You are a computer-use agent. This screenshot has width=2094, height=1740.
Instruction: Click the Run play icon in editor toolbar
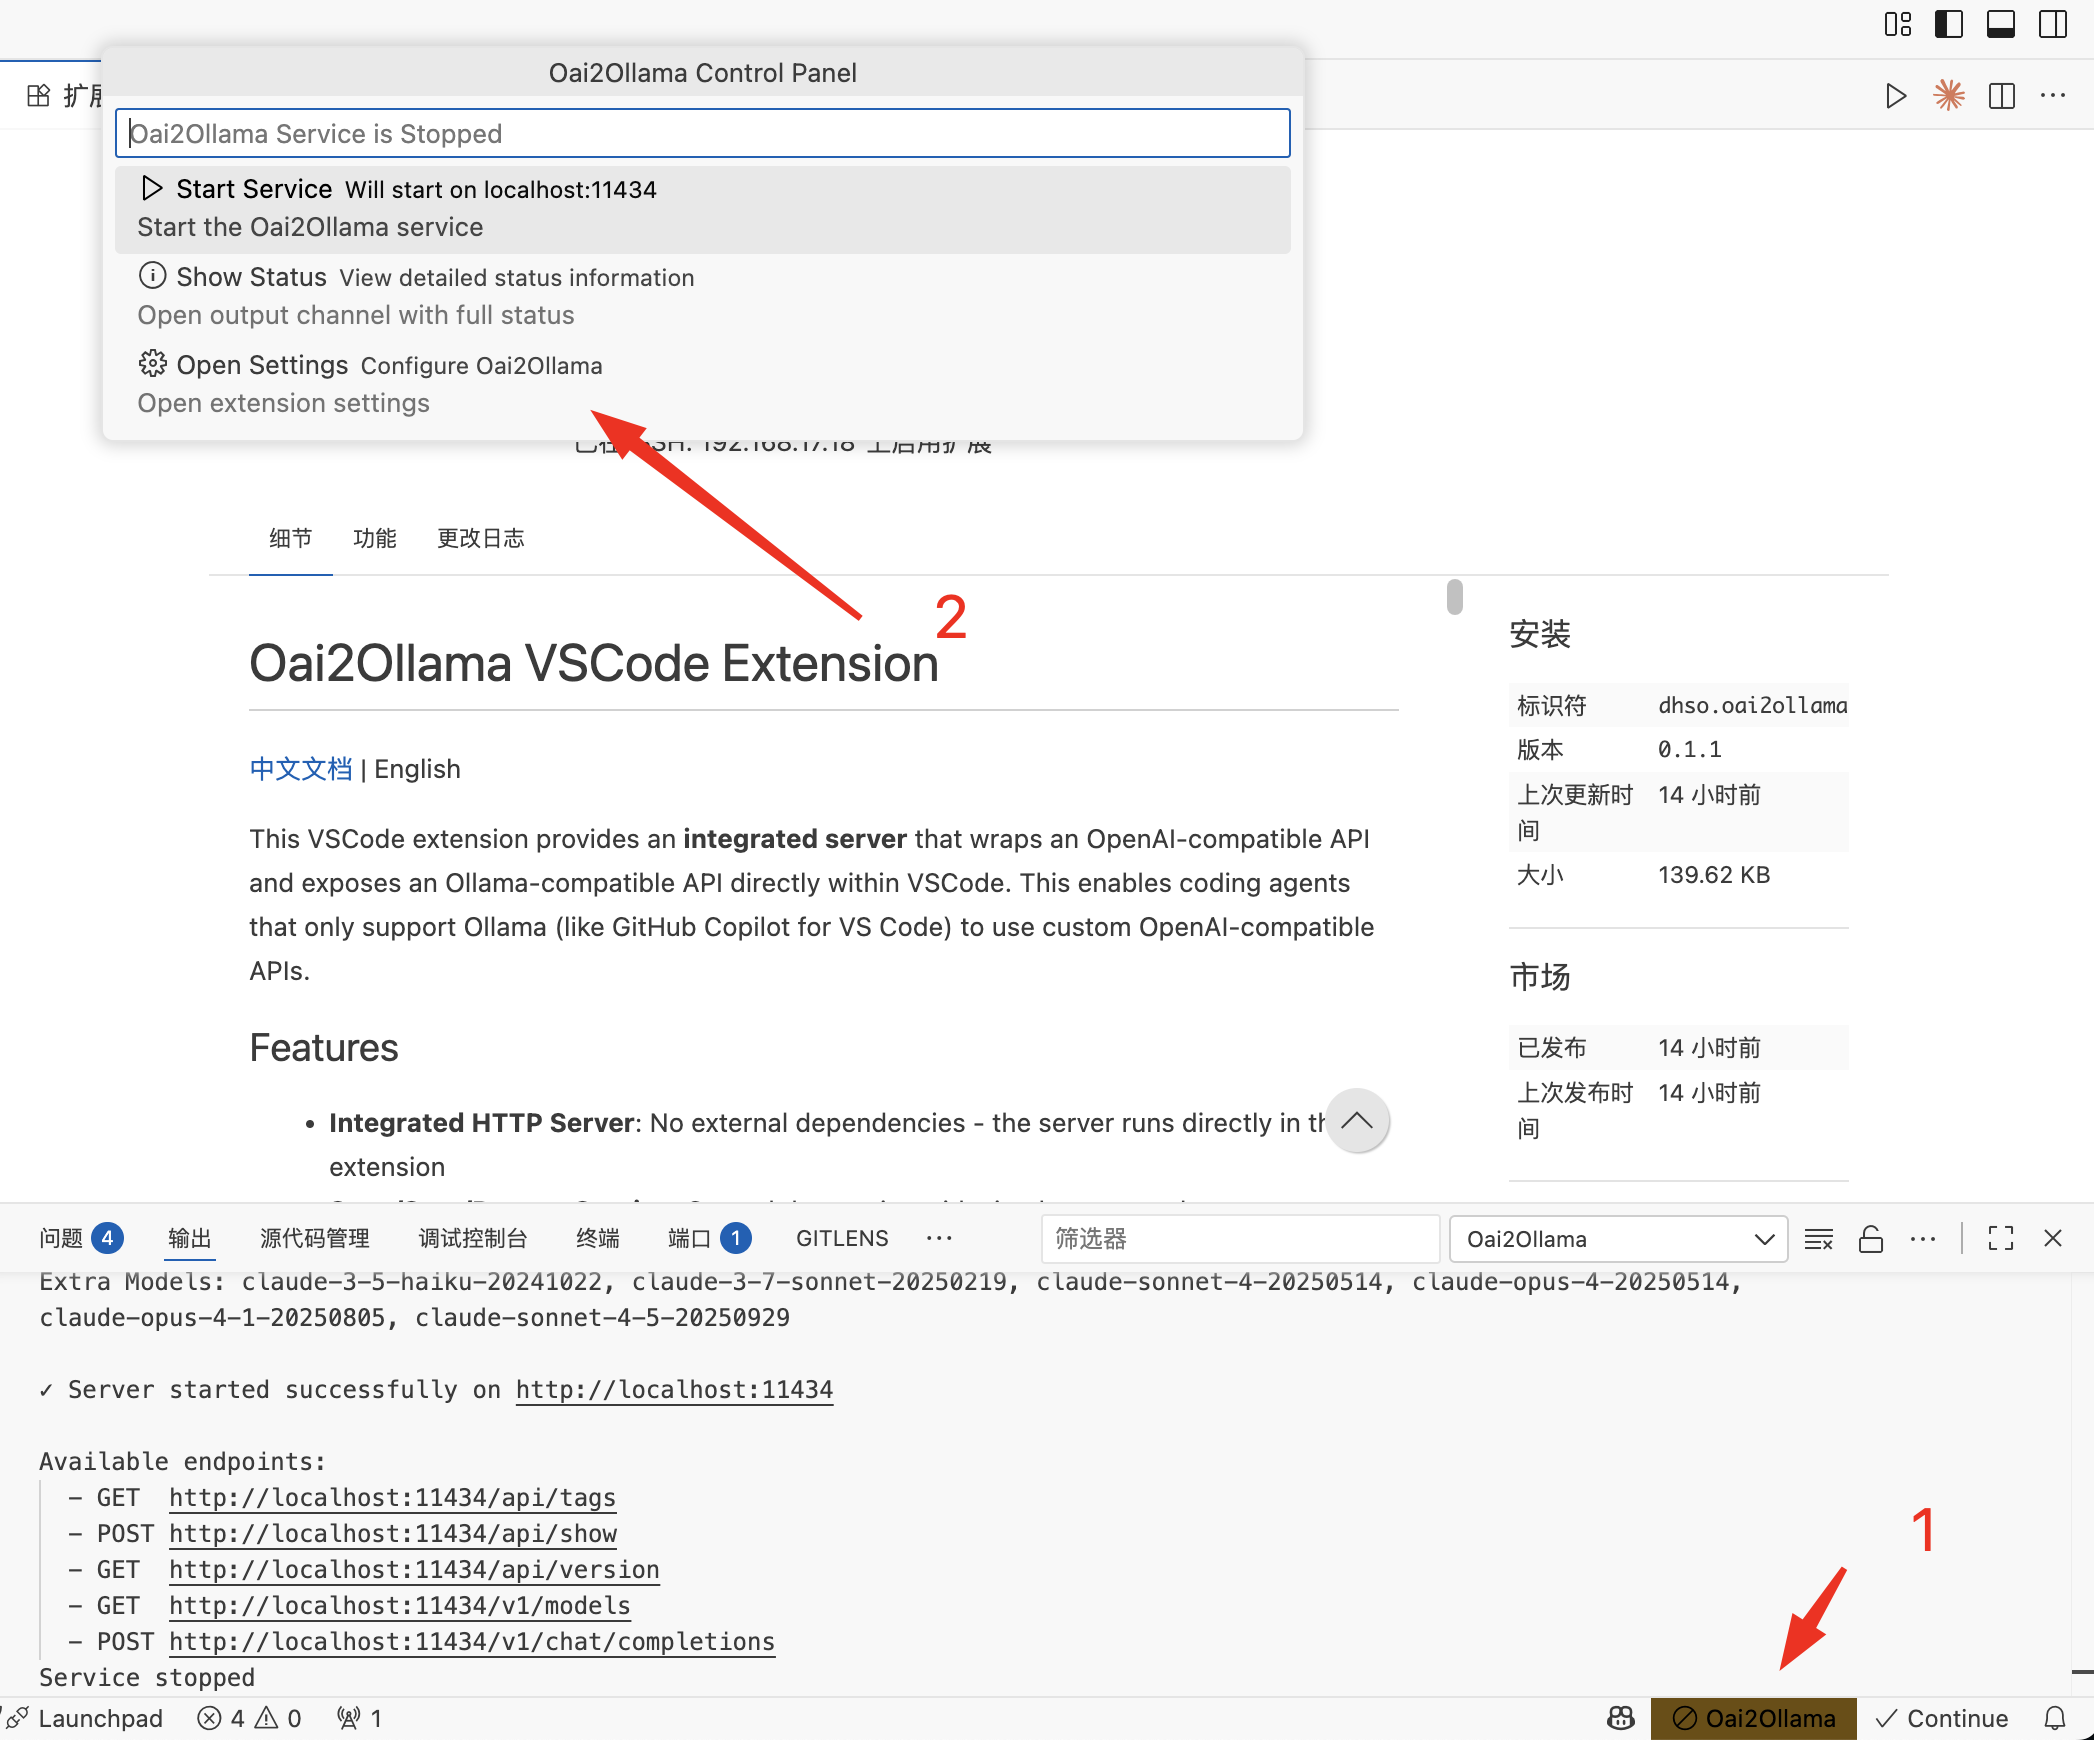pos(1895,96)
